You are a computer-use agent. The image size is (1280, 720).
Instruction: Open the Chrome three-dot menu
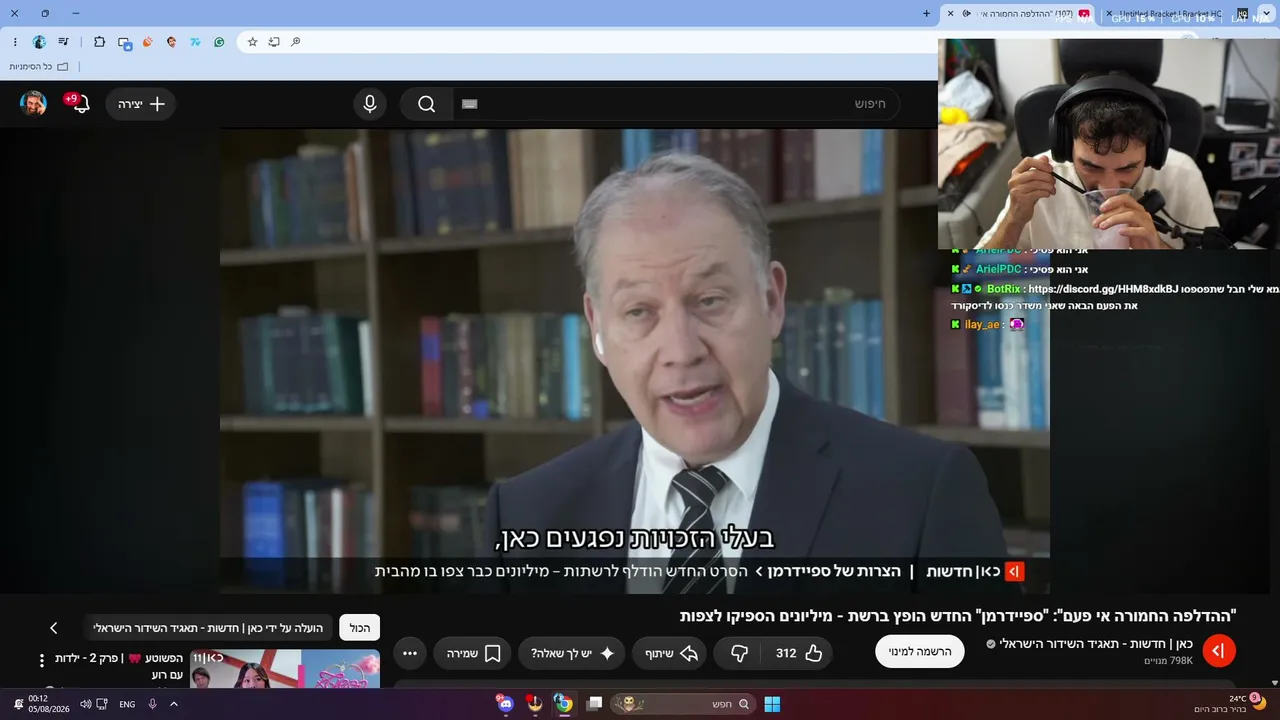point(15,42)
